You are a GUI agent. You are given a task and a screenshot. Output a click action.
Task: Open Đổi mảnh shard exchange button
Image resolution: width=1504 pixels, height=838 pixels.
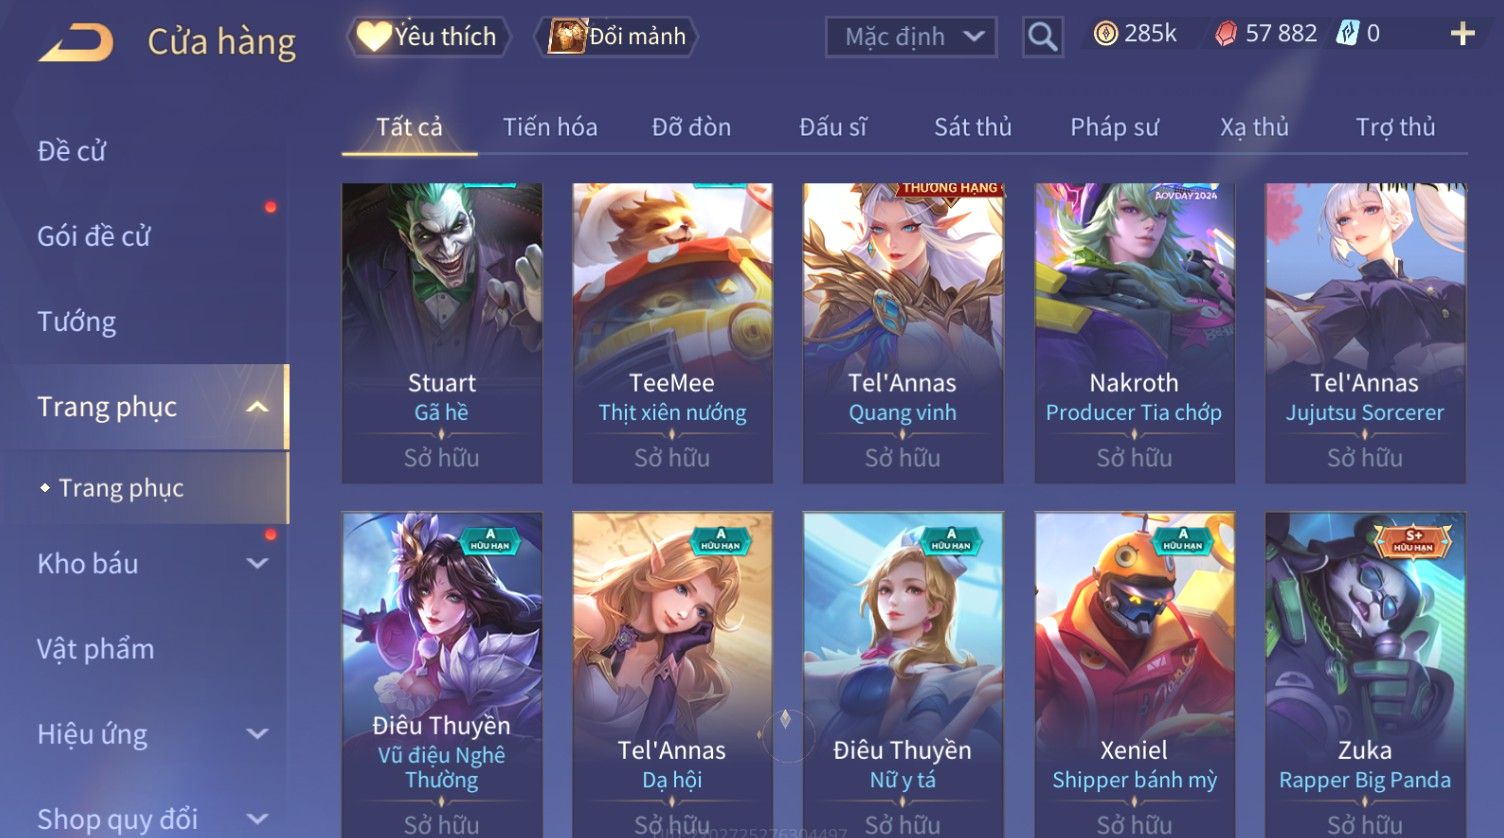pos(616,37)
